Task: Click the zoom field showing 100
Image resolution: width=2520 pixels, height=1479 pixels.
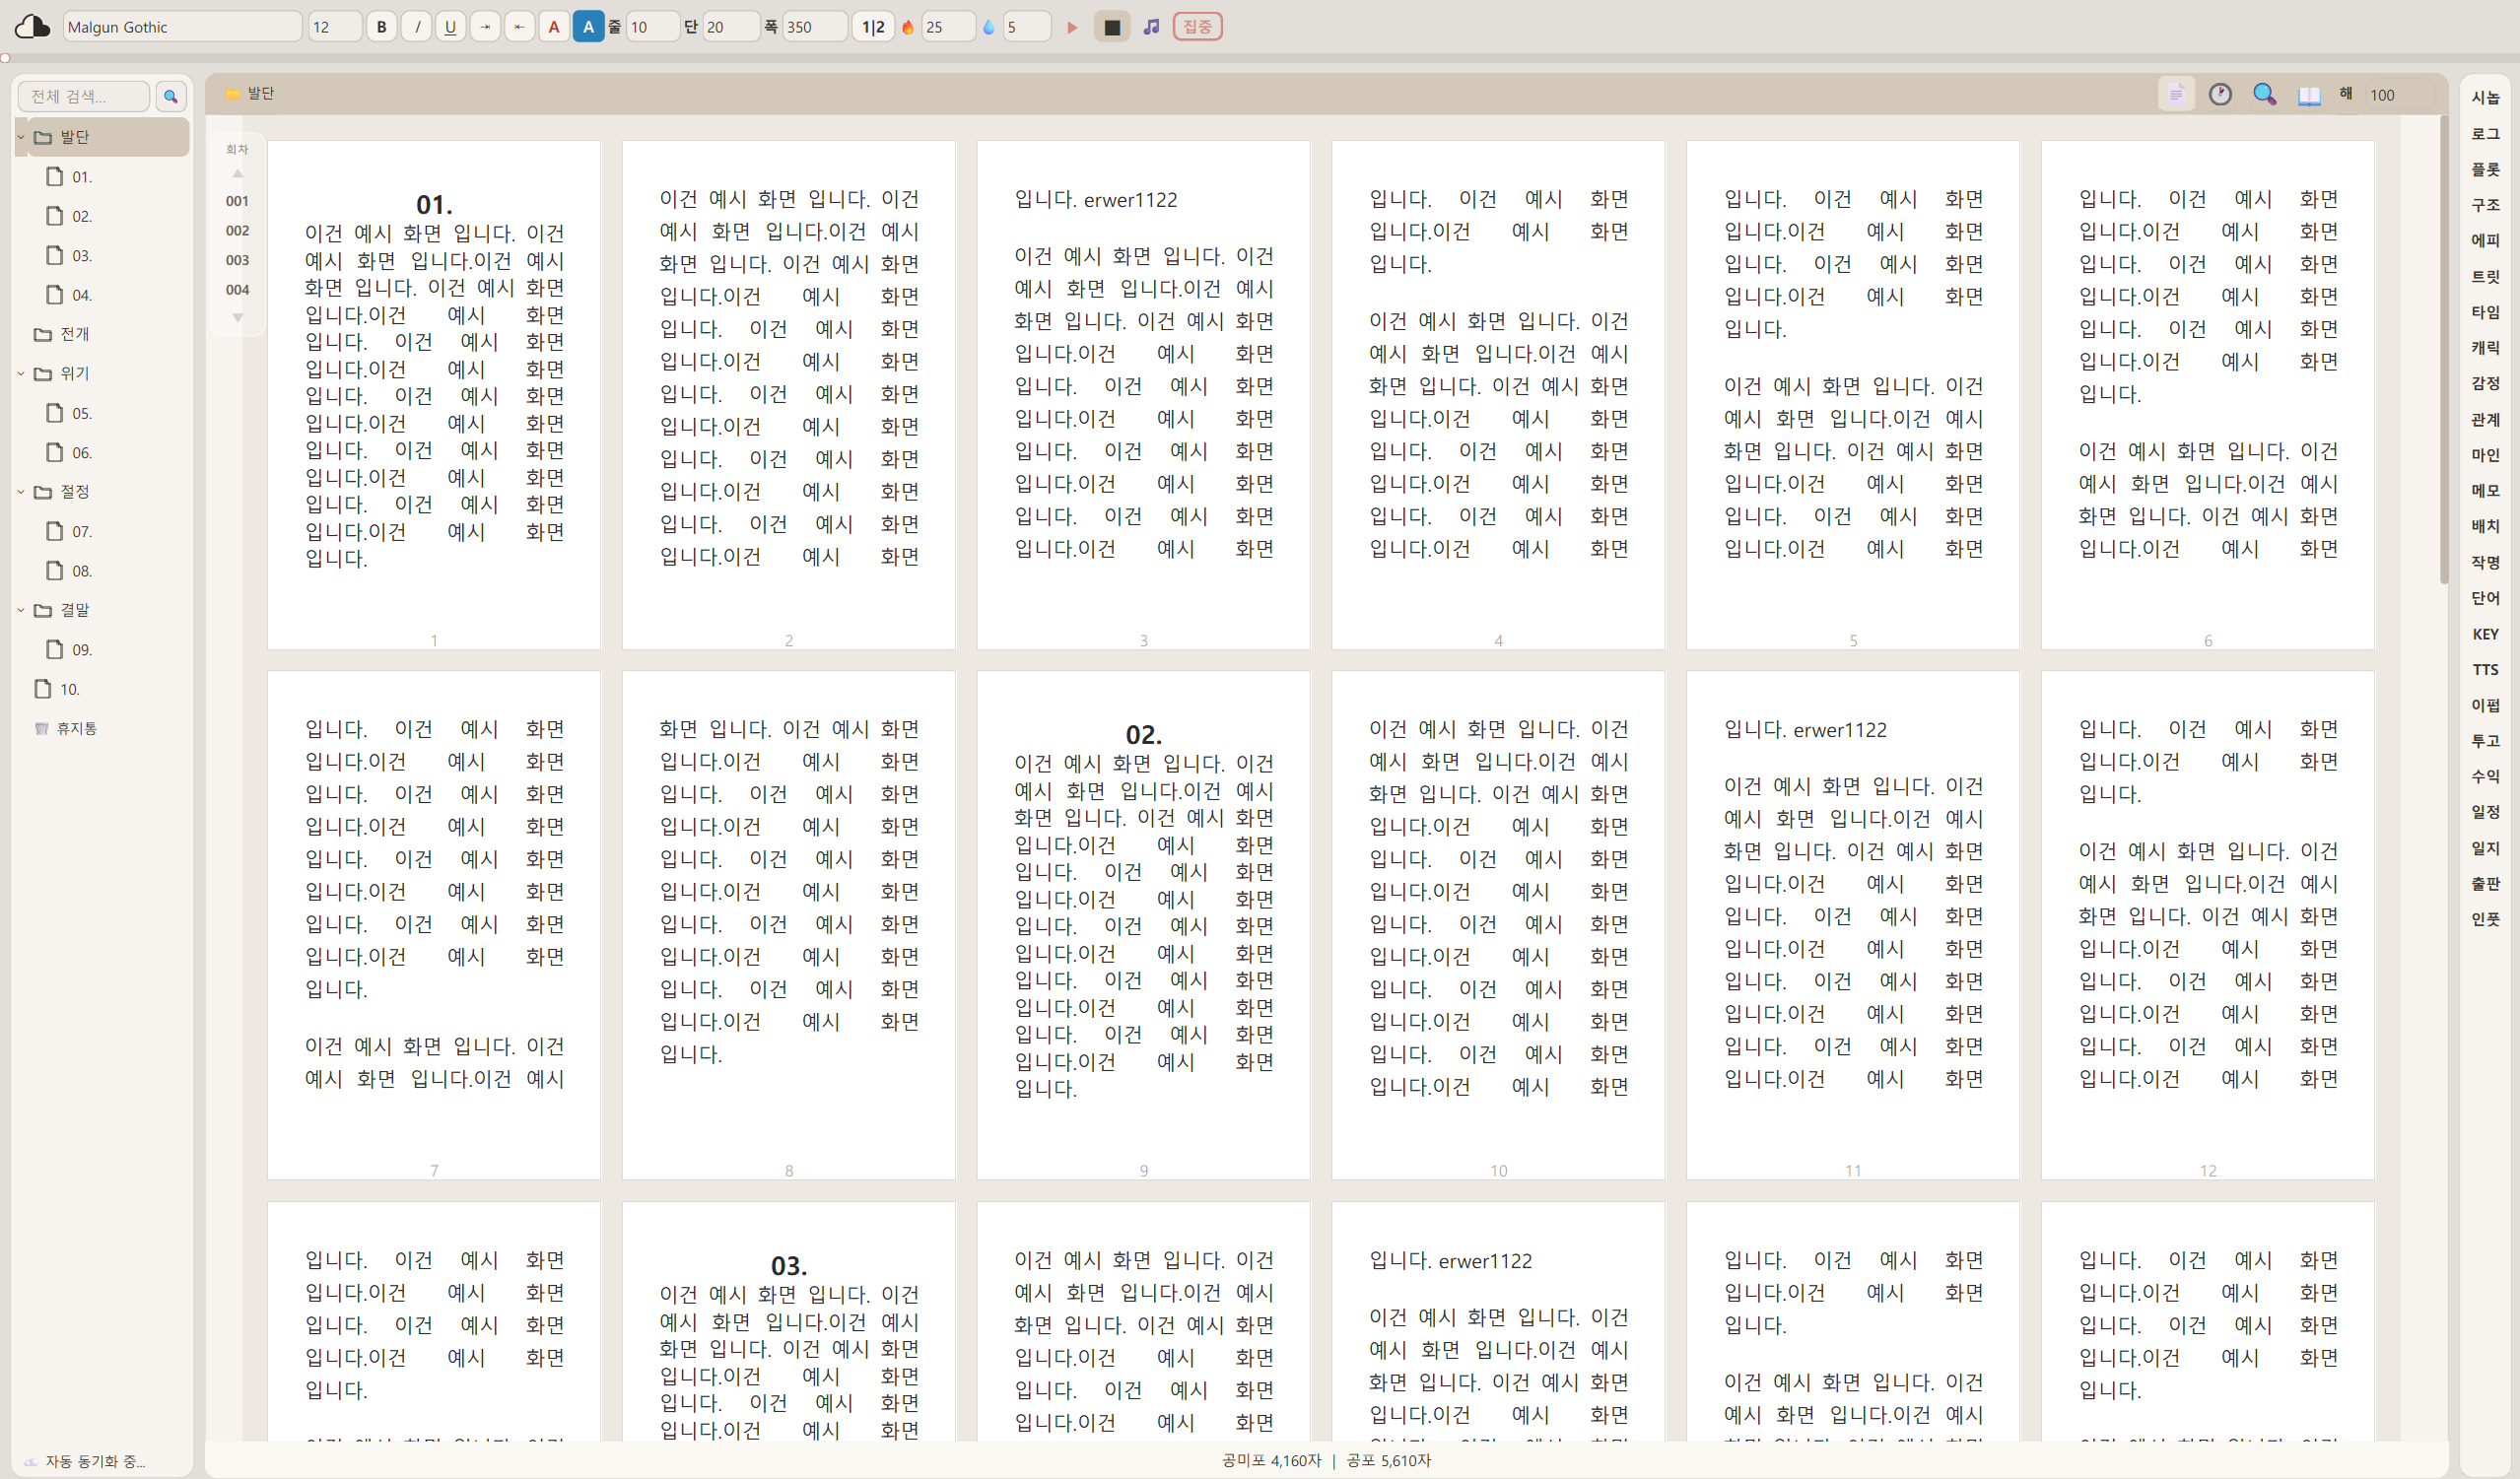Action: [x=2400, y=95]
